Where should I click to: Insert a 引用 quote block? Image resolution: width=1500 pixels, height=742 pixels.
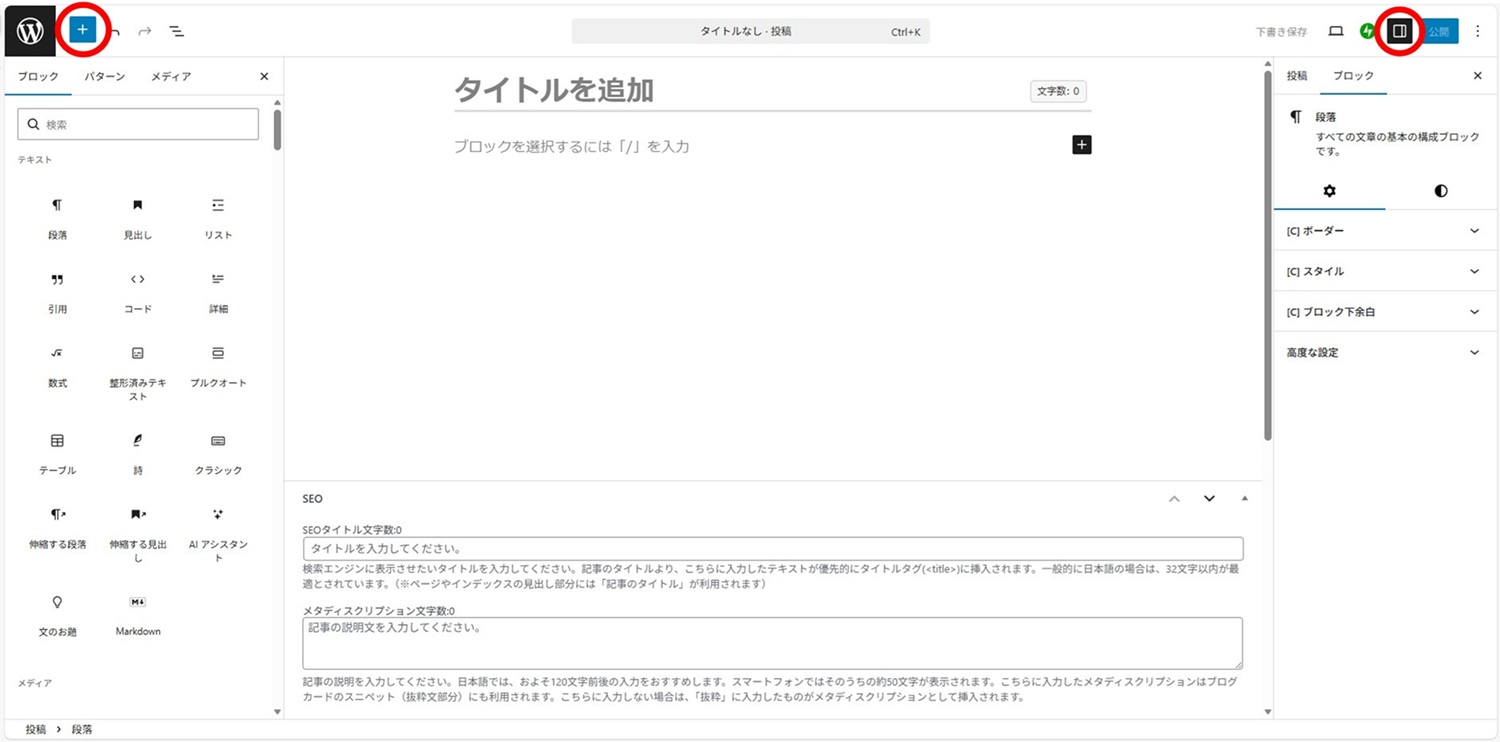pyautogui.click(x=58, y=292)
